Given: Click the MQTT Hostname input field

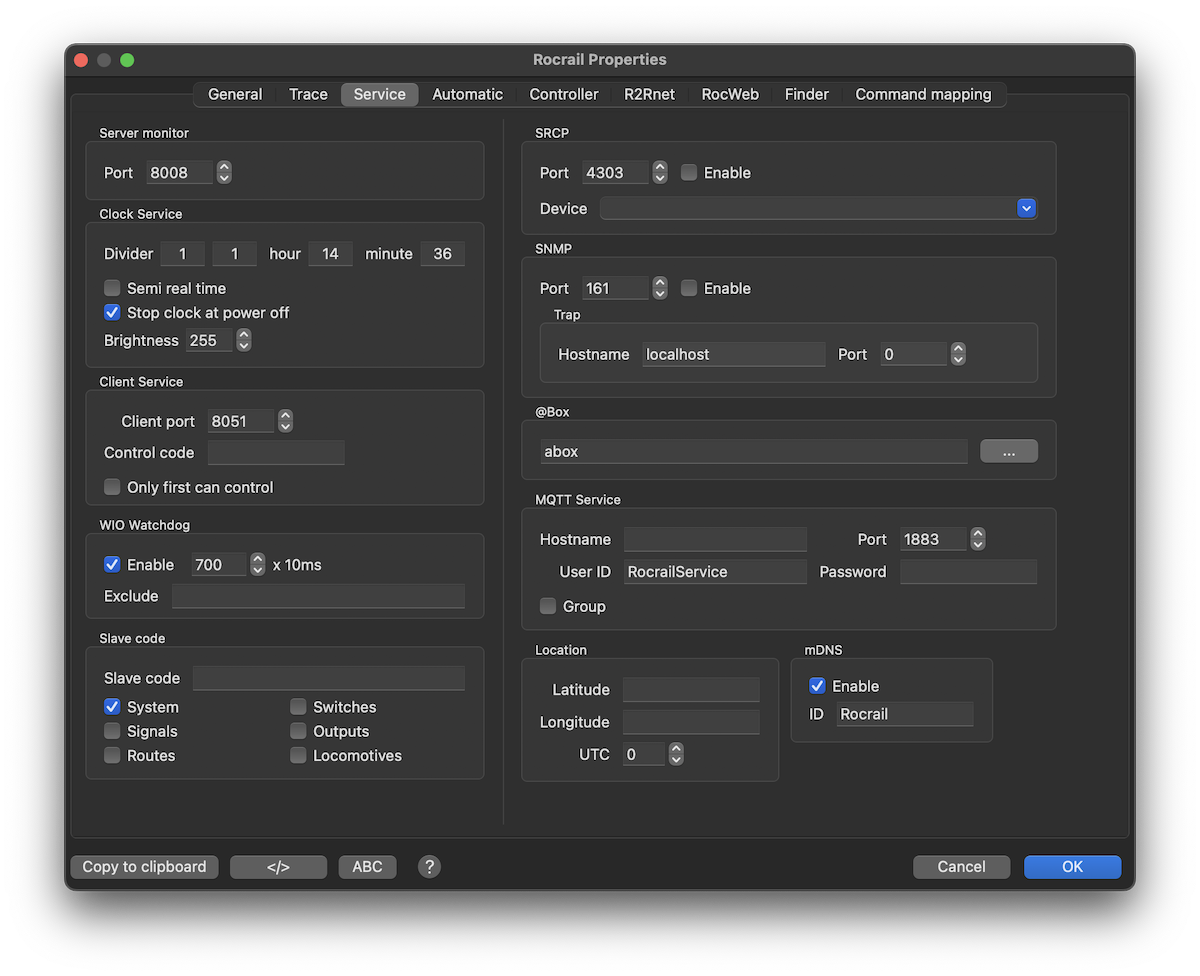Looking at the screenshot, I should [x=715, y=540].
